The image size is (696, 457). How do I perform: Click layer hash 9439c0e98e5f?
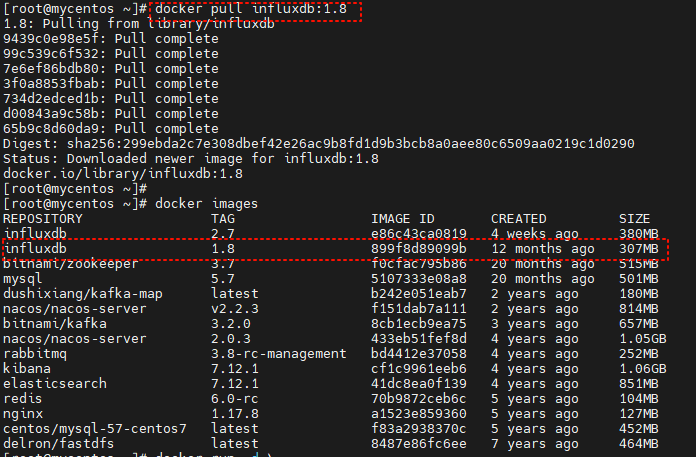click(51, 39)
